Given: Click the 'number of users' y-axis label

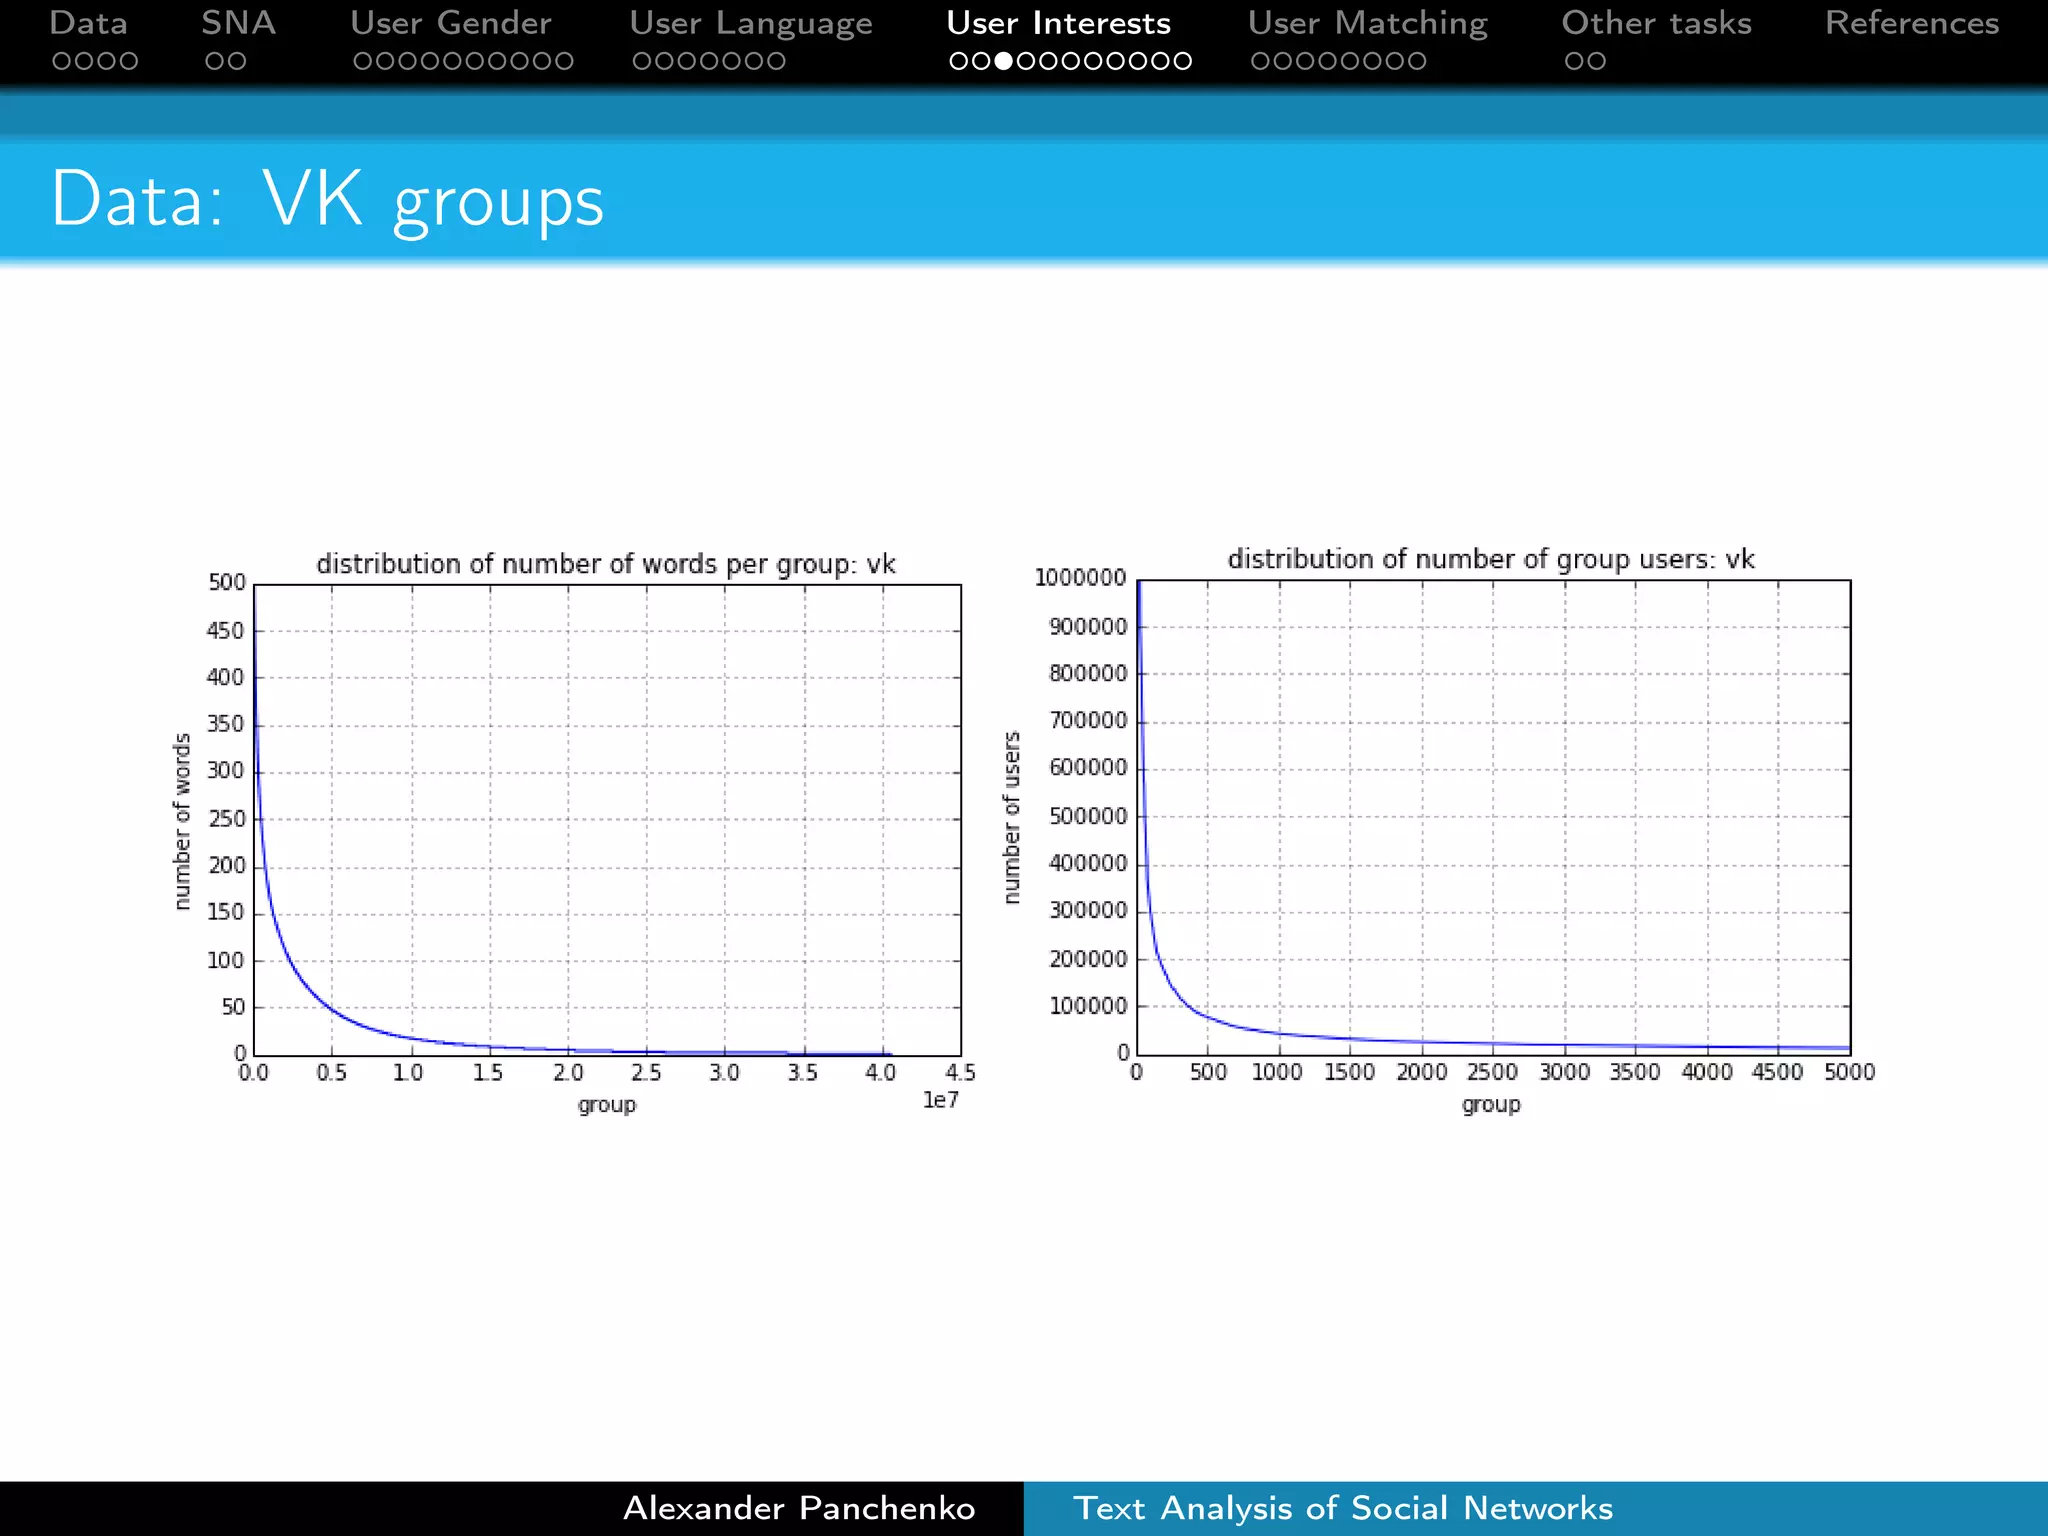Looking at the screenshot, I should point(1012,818).
